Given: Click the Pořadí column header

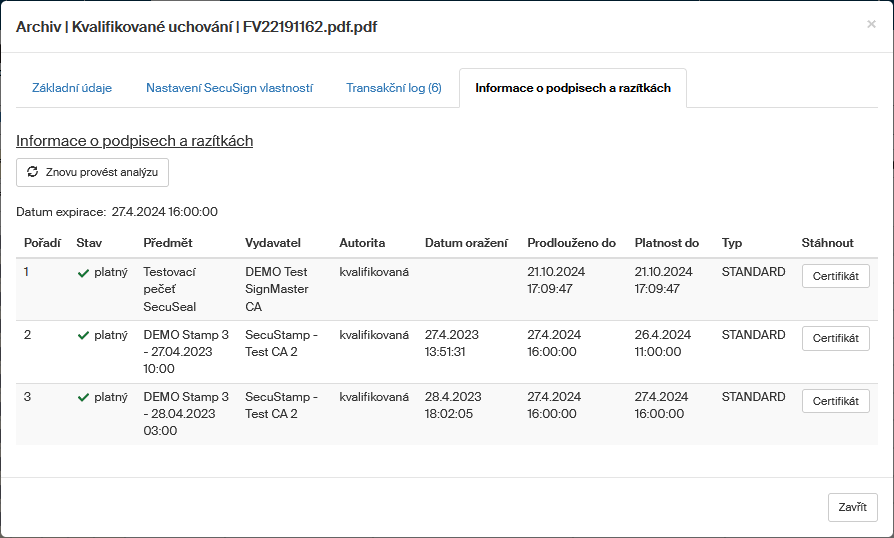Looking at the screenshot, I should click(x=42, y=243).
